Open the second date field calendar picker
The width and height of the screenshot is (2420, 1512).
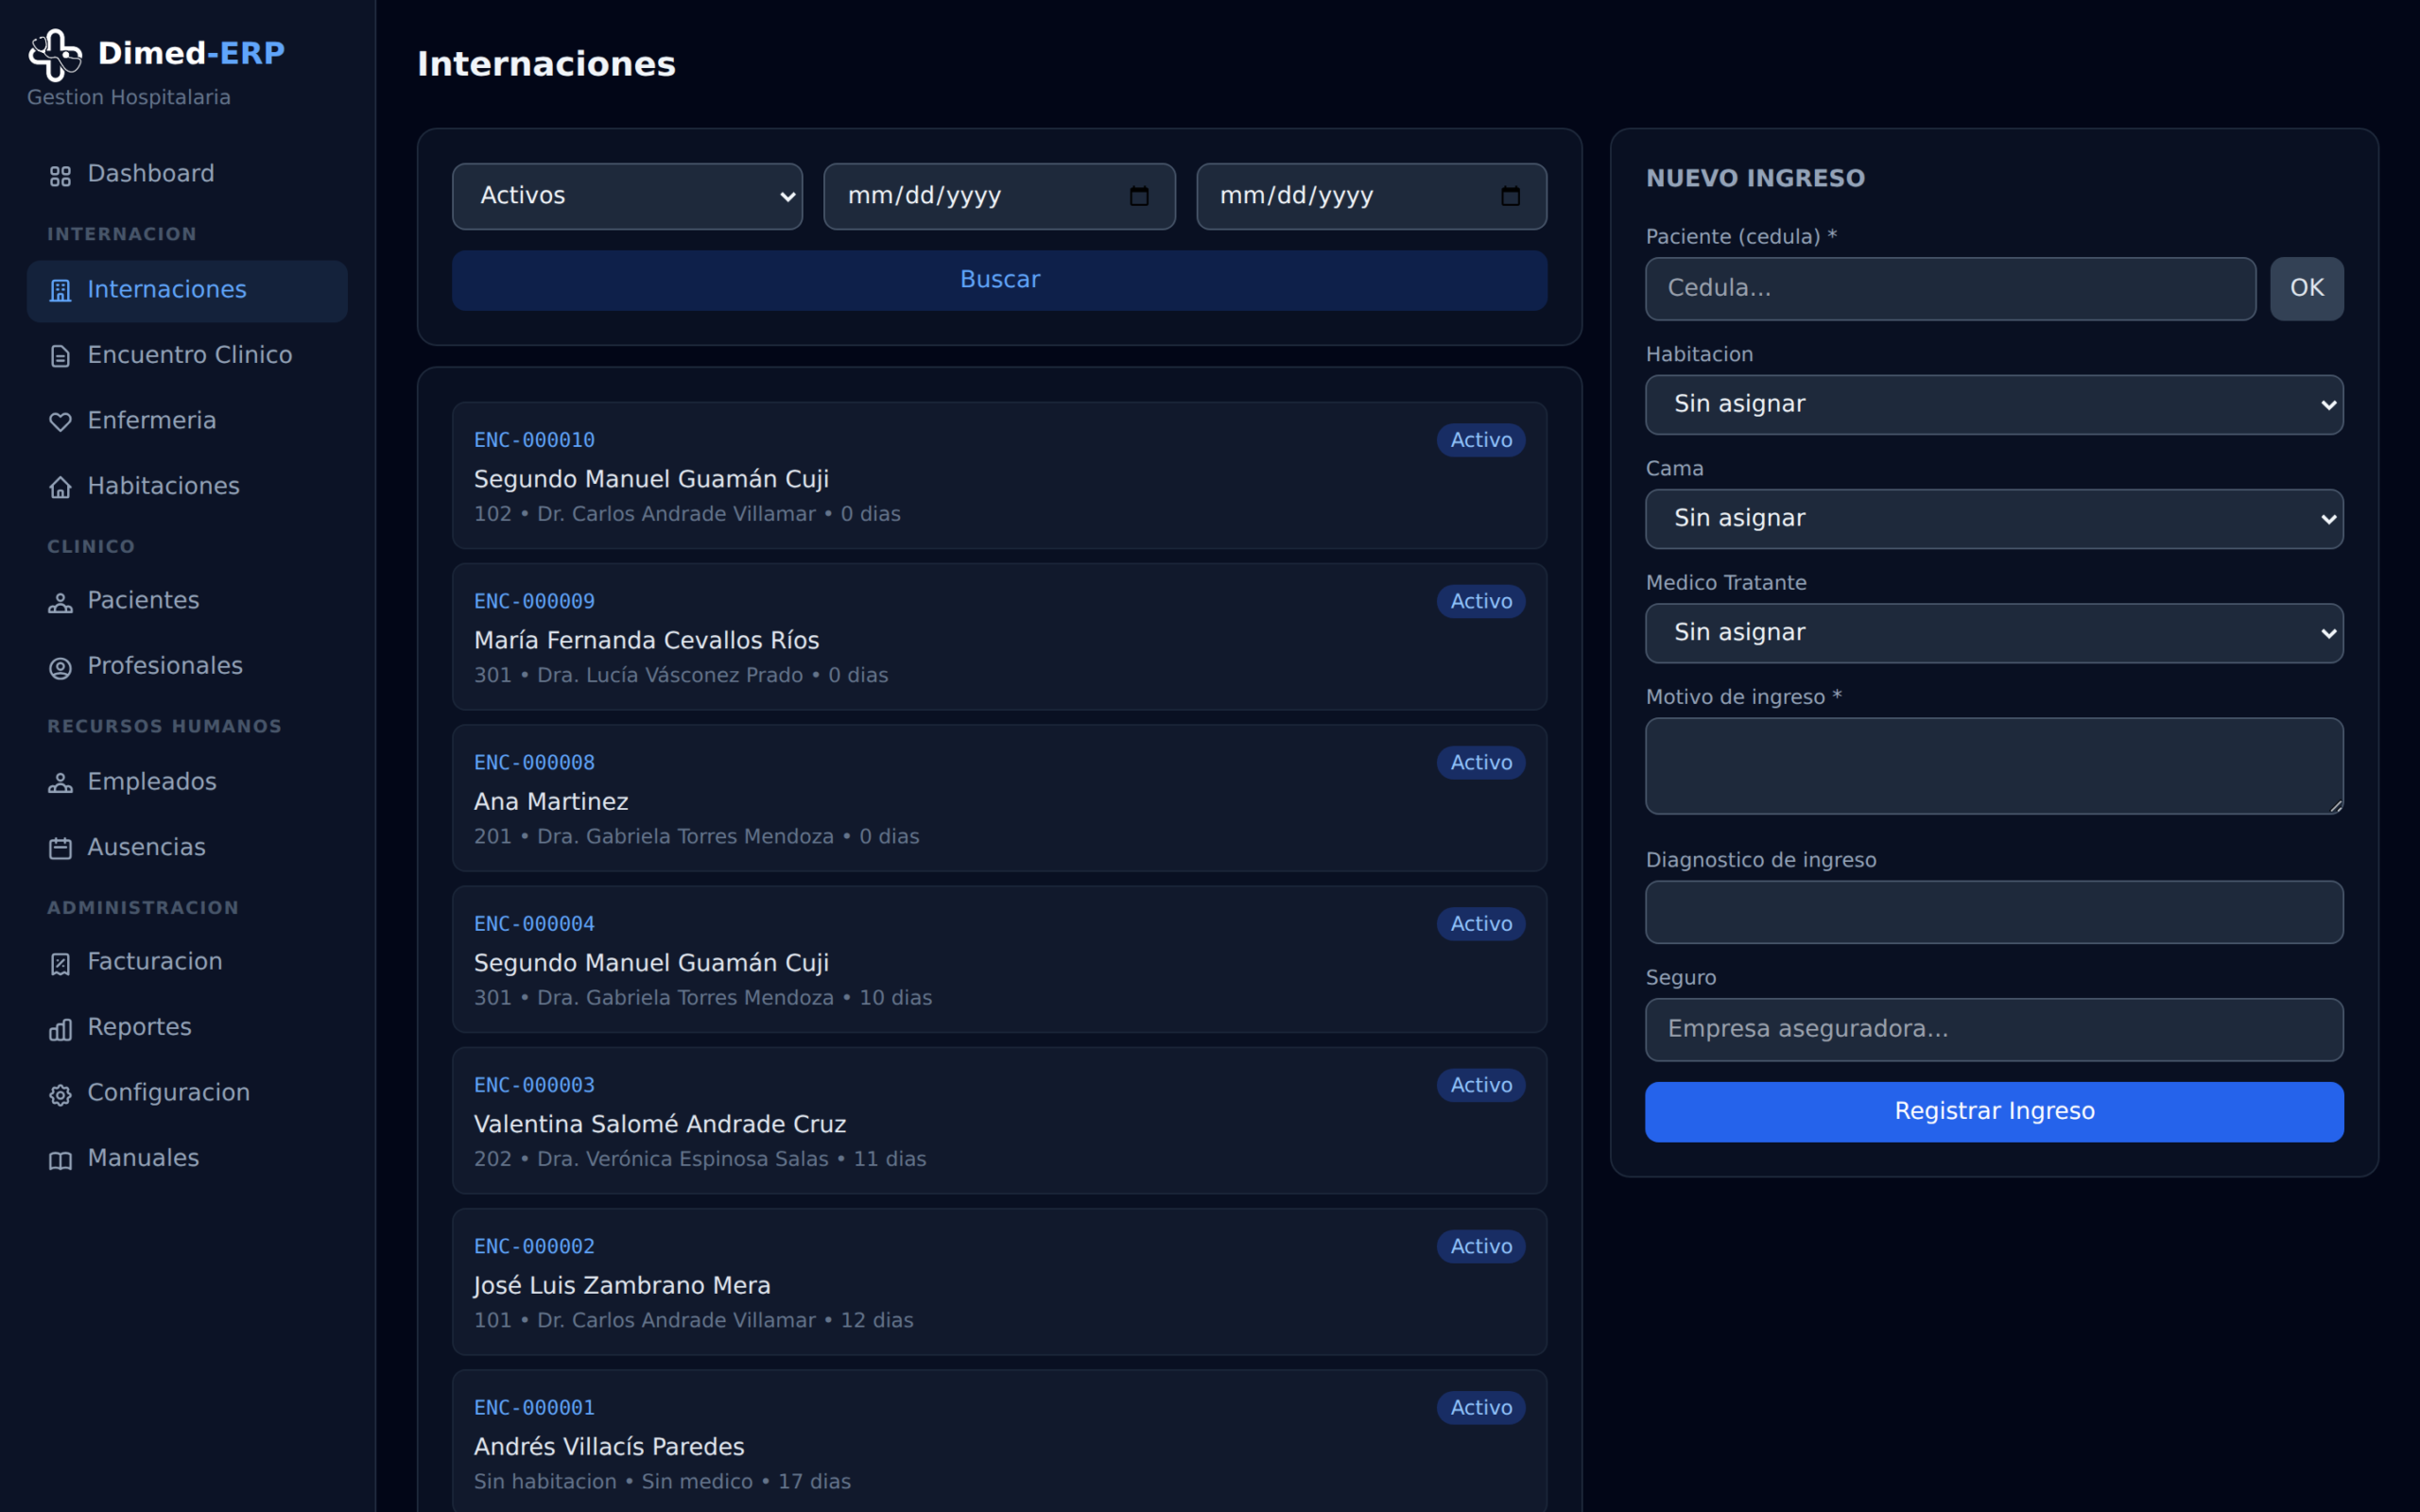coord(1511,196)
